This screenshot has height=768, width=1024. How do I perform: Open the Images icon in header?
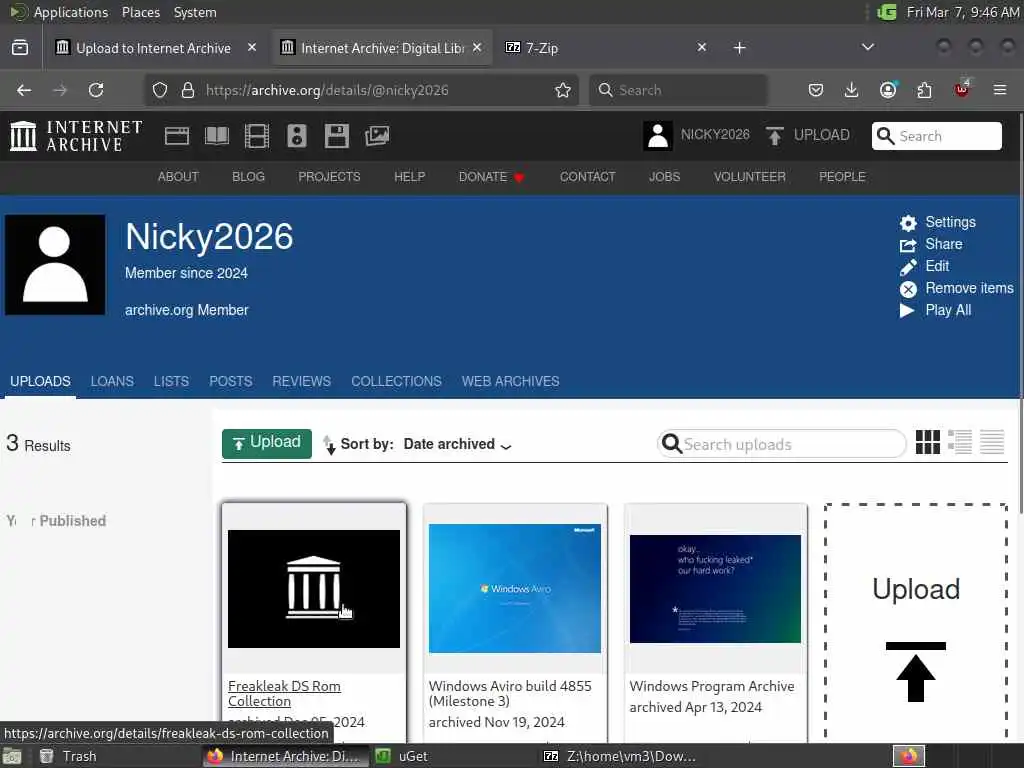377,136
